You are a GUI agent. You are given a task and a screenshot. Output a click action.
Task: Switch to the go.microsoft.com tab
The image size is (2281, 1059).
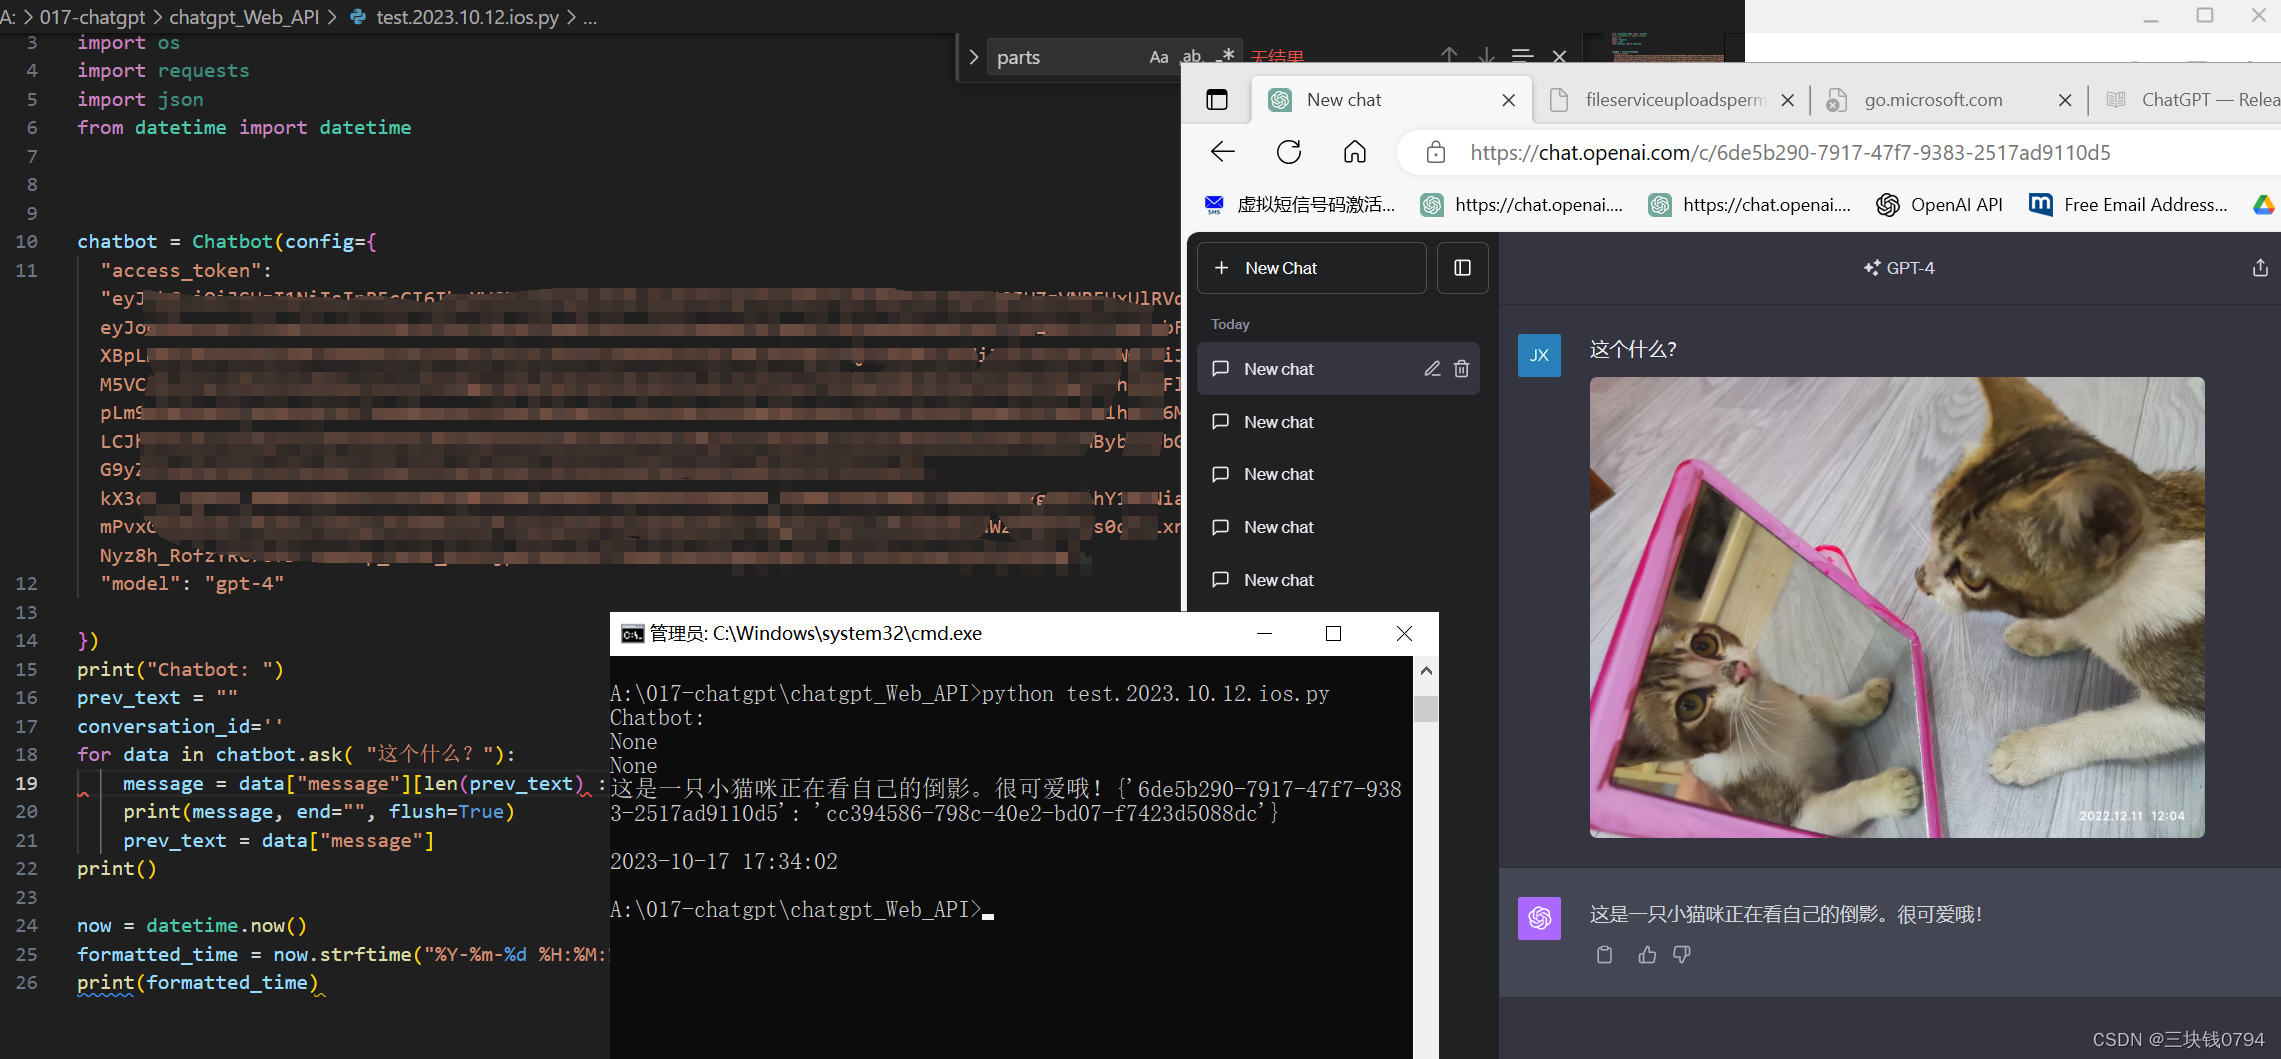tap(1932, 100)
